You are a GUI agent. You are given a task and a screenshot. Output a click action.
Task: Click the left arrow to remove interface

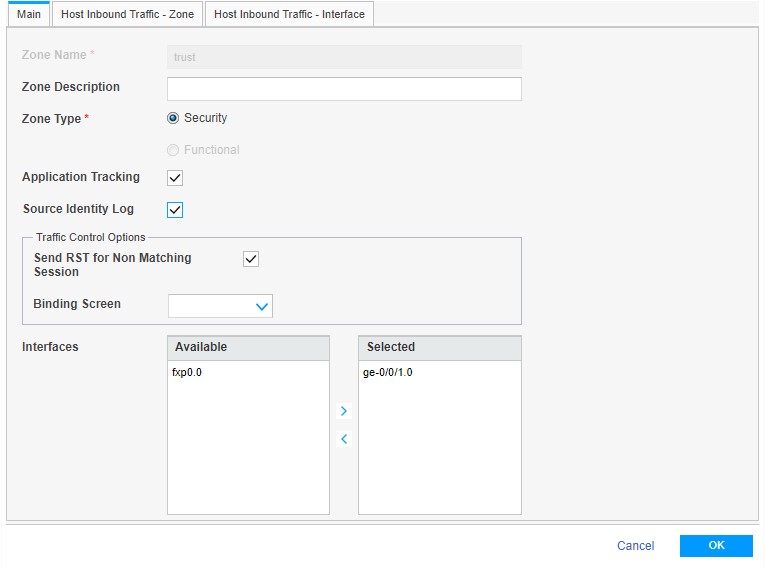click(x=344, y=439)
